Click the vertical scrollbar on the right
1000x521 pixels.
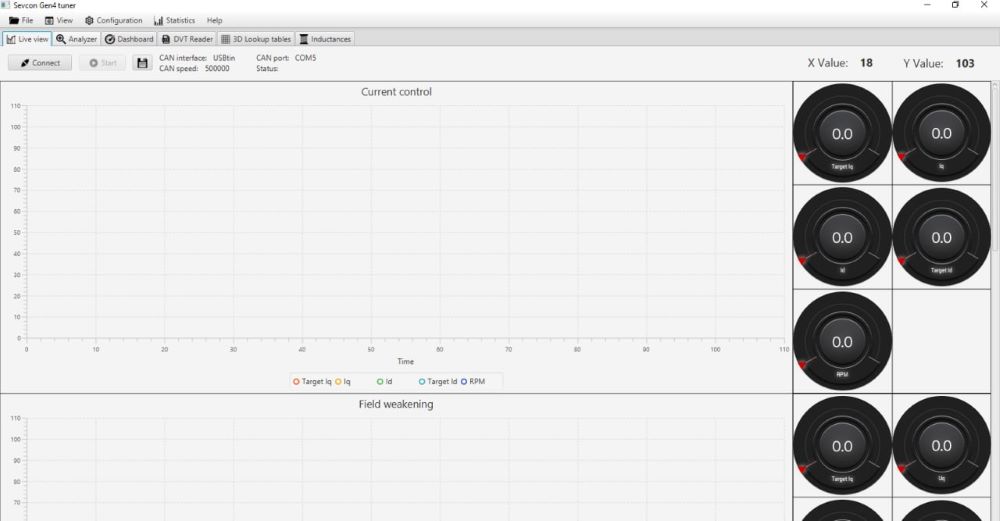coord(996,169)
